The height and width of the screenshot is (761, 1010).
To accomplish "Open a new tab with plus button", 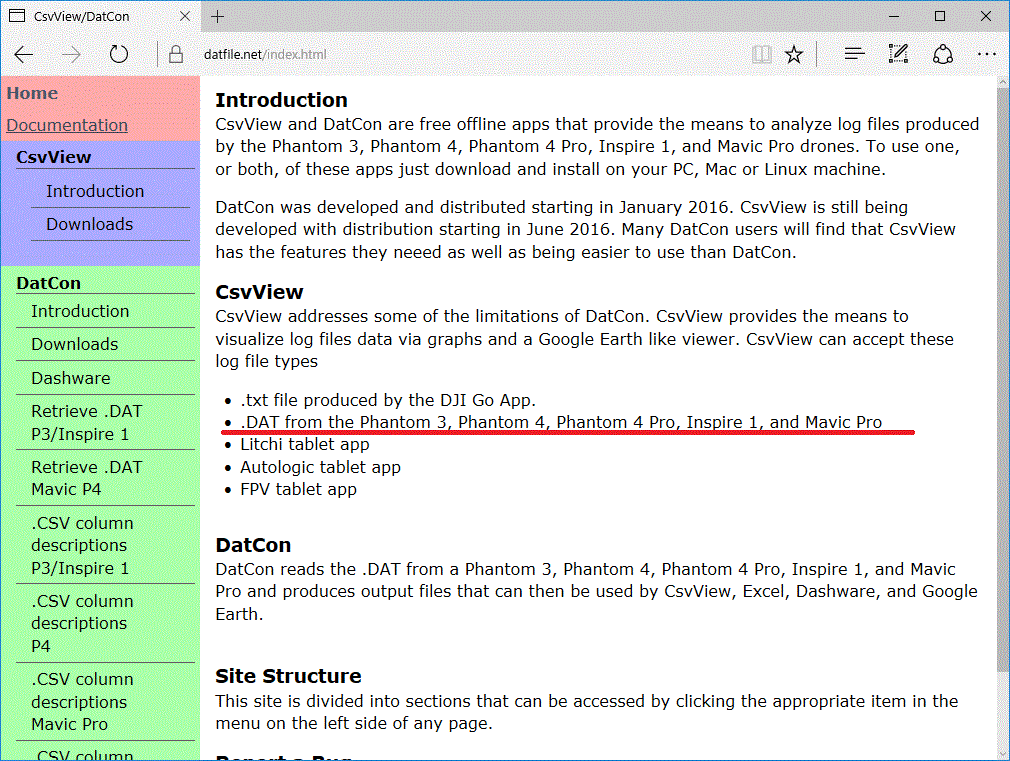I will [218, 16].
